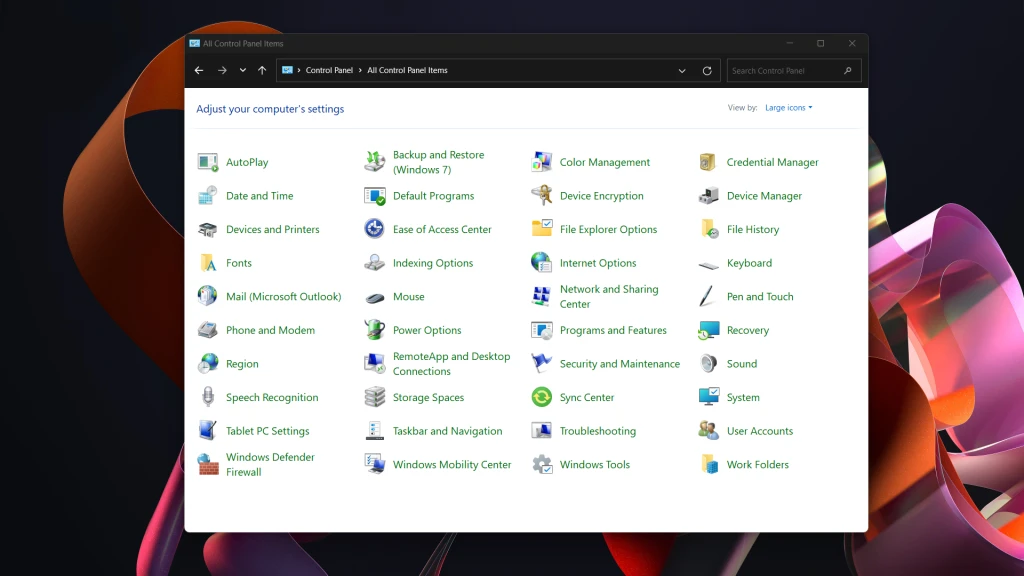Click the Search Control Panel field
1024x576 pixels.
pyautogui.click(x=785, y=71)
